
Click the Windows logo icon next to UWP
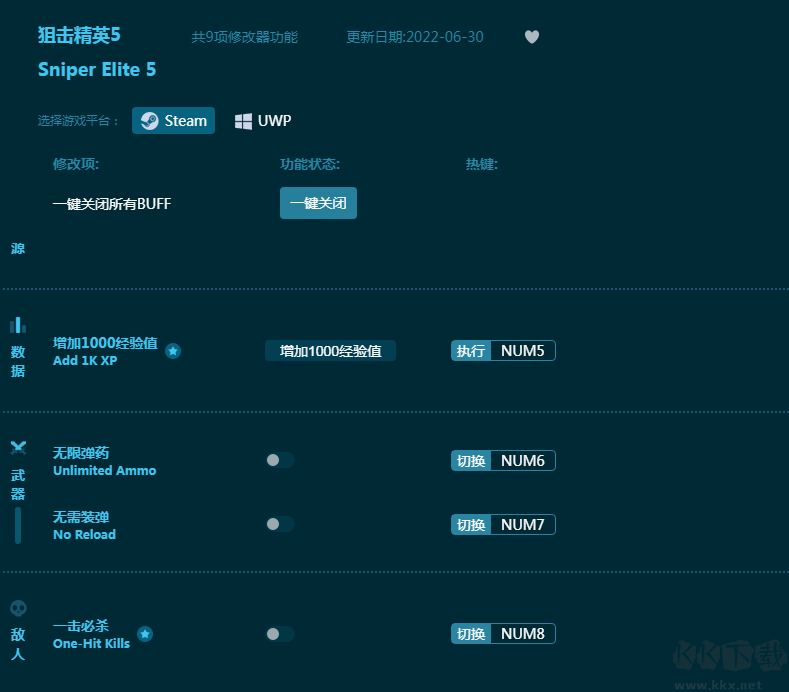point(243,121)
